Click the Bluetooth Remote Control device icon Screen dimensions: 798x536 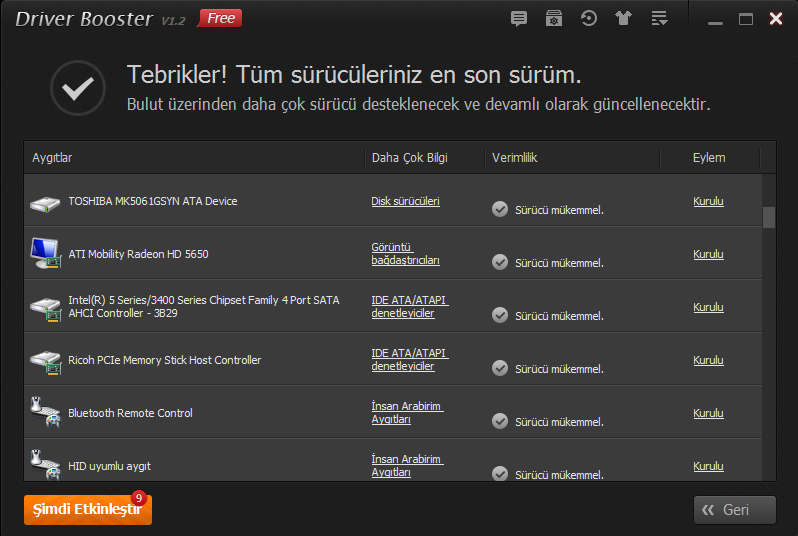coord(45,412)
